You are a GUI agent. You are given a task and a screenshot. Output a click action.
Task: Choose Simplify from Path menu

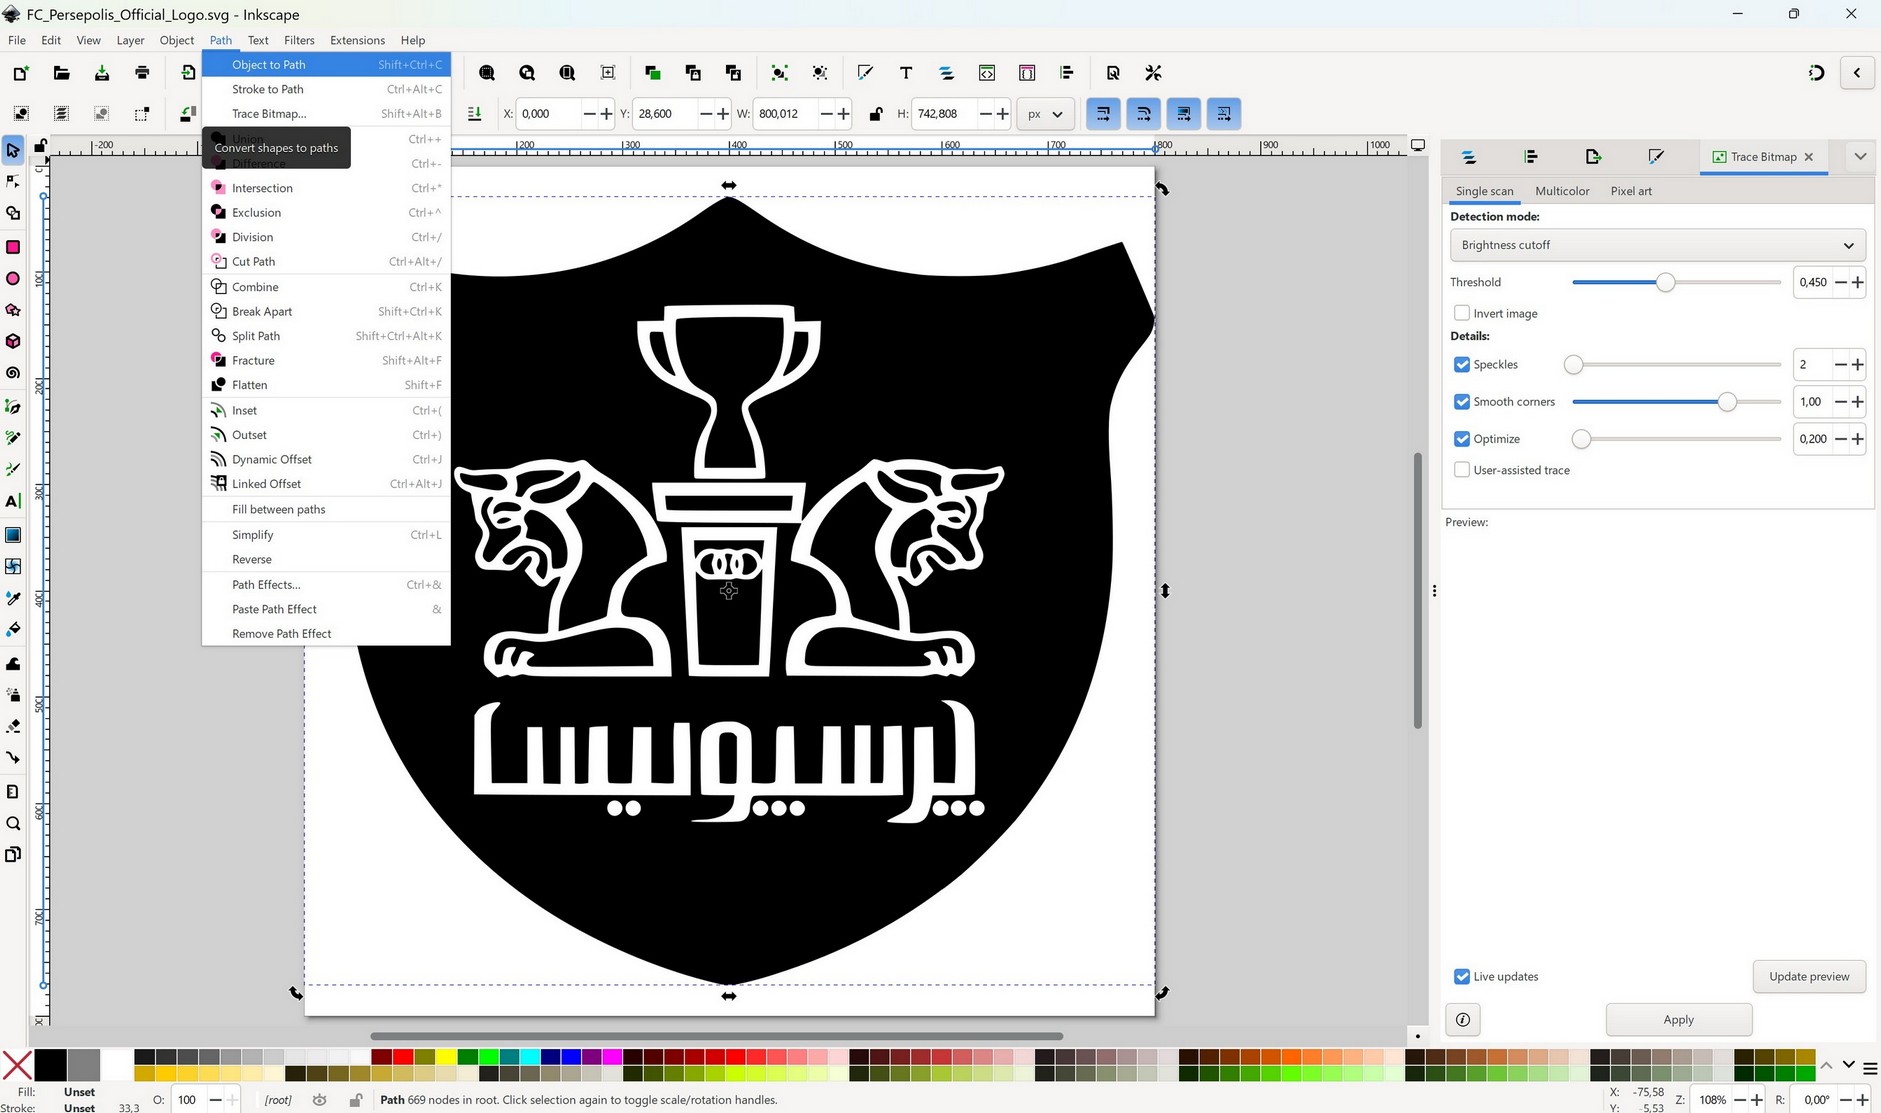pos(326,535)
